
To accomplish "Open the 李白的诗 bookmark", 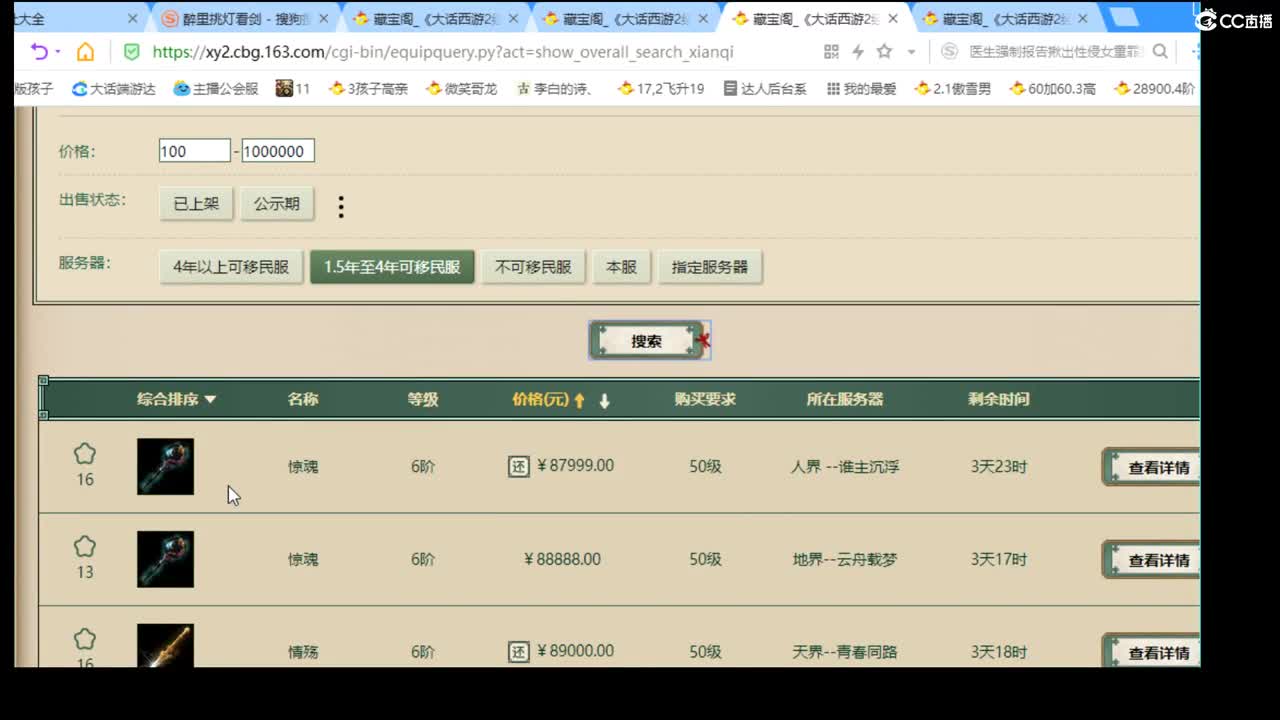I will (555, 89).
